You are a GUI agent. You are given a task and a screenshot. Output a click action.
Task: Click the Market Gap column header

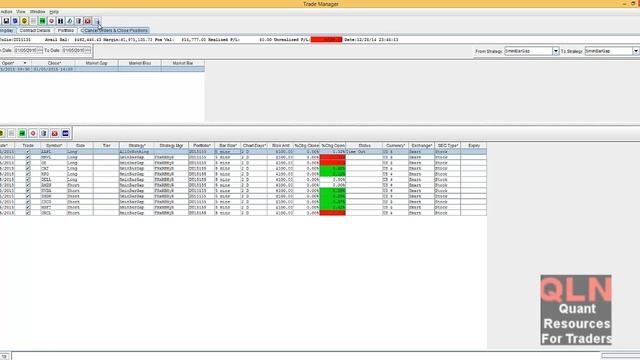(x=97, y=63)
